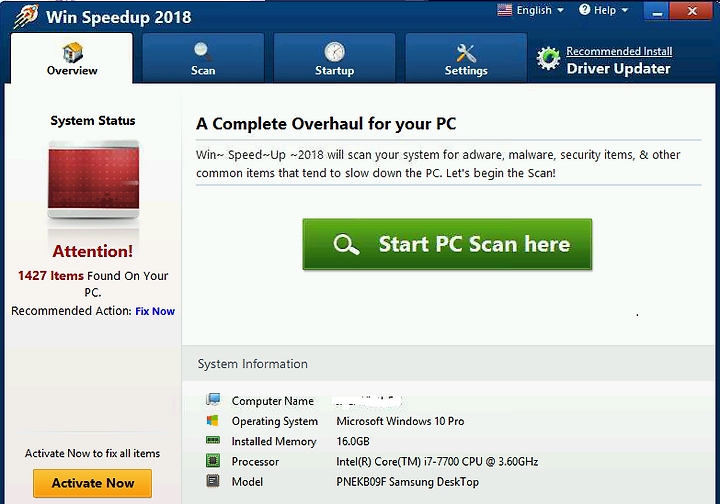Click the Win Speedup 2018 title text
The height and width of the screenshot is (504, 720).
(x=118, y=17)
